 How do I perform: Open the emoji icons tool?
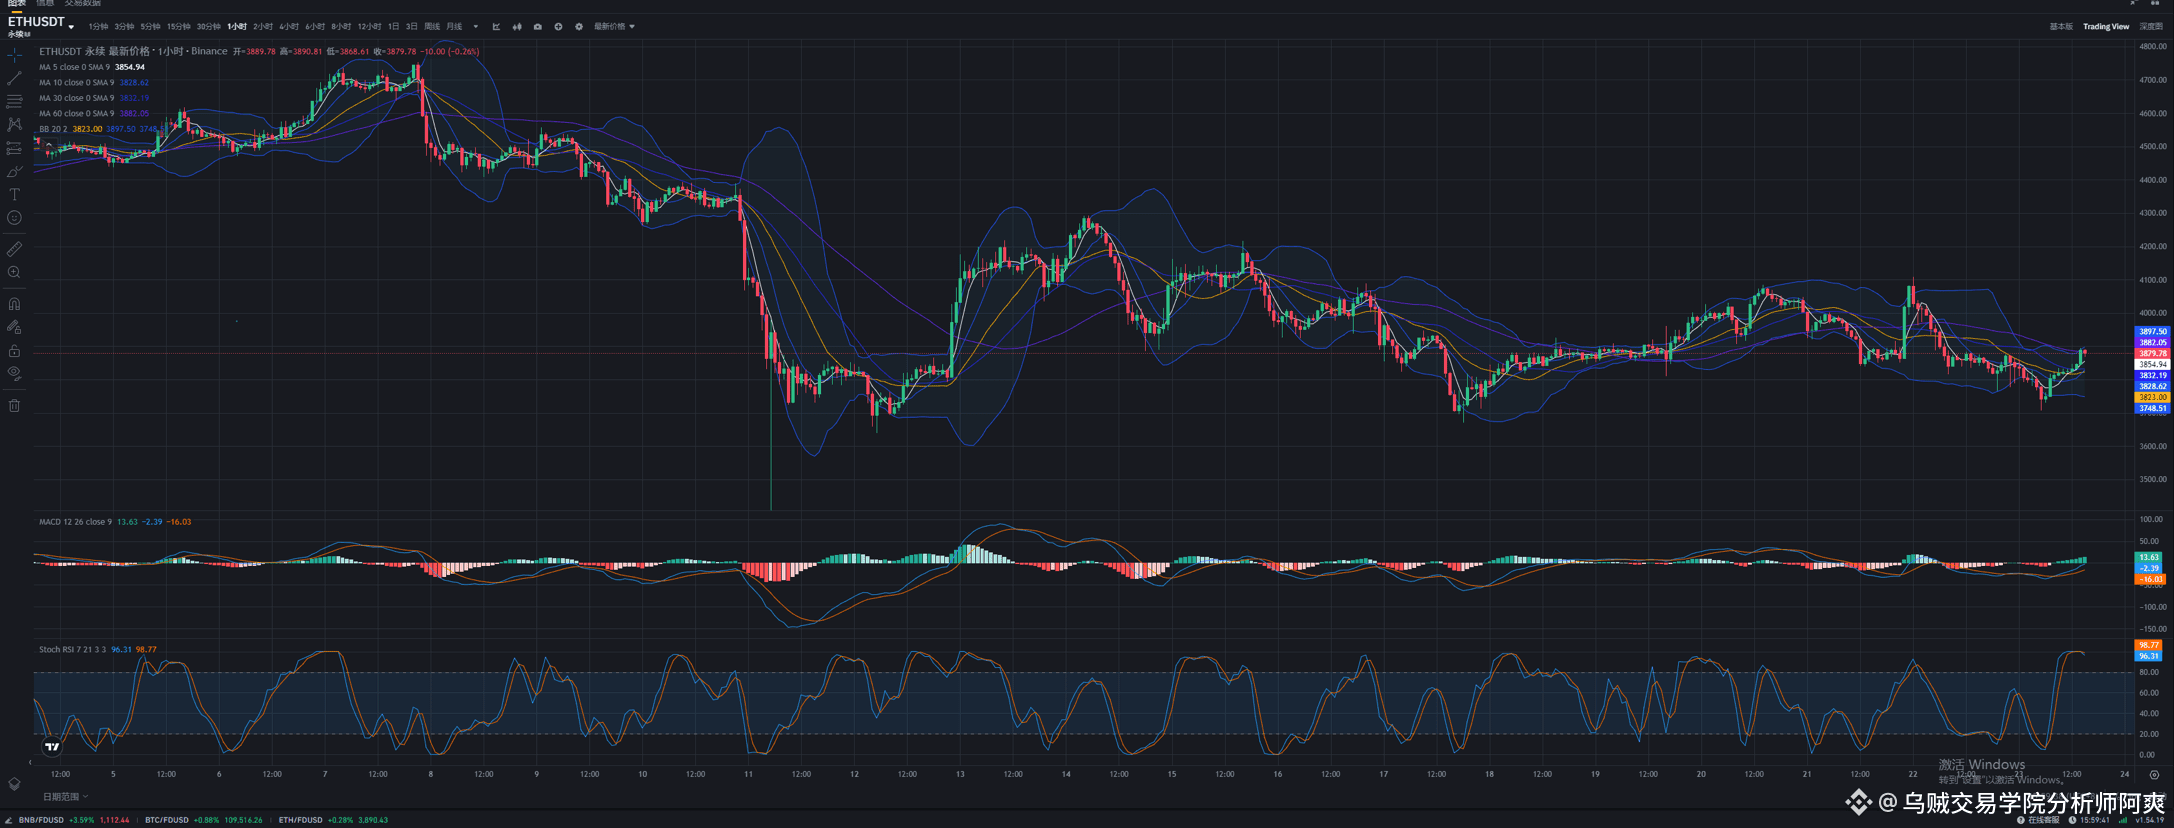pyautogui.click(x=14, y=217)
